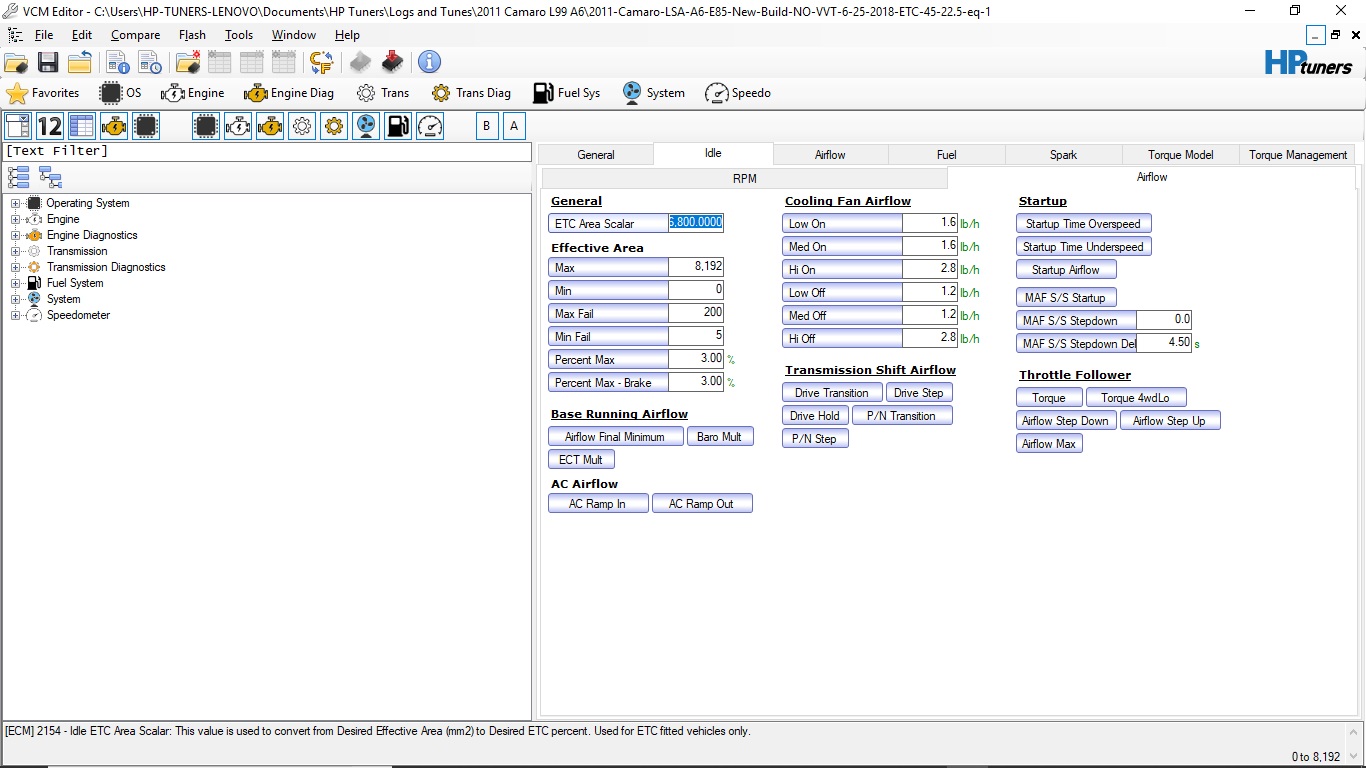Screen dimensions: 1366x768
Task: Switch to the Spark tab
Action: pyautogui.click(x=1063, y=155)
